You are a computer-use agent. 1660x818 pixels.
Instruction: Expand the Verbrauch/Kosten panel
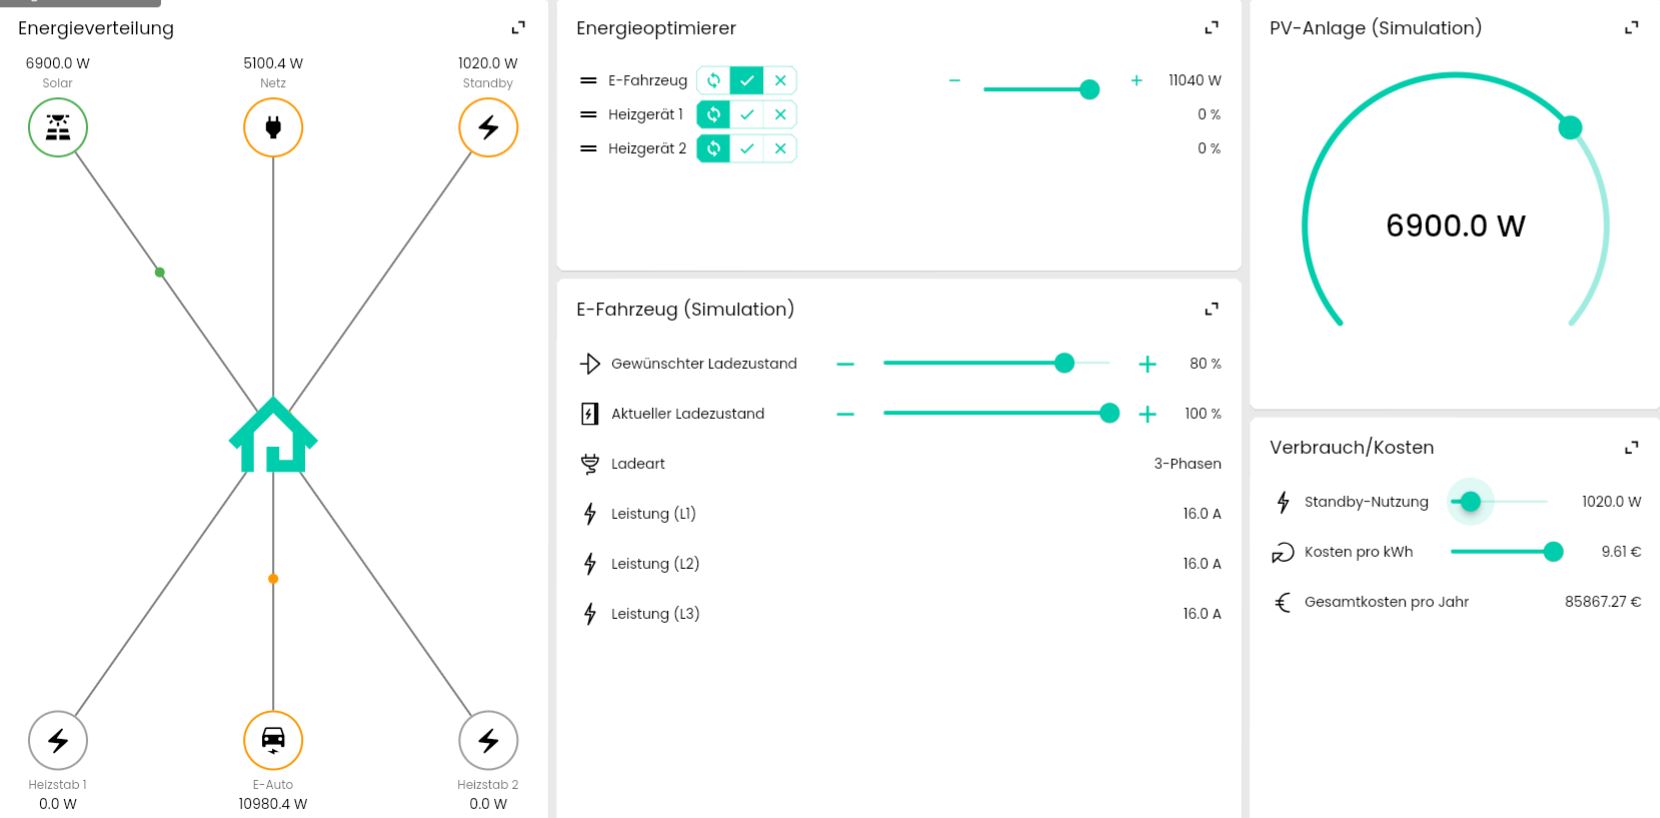click(1631, 447)
